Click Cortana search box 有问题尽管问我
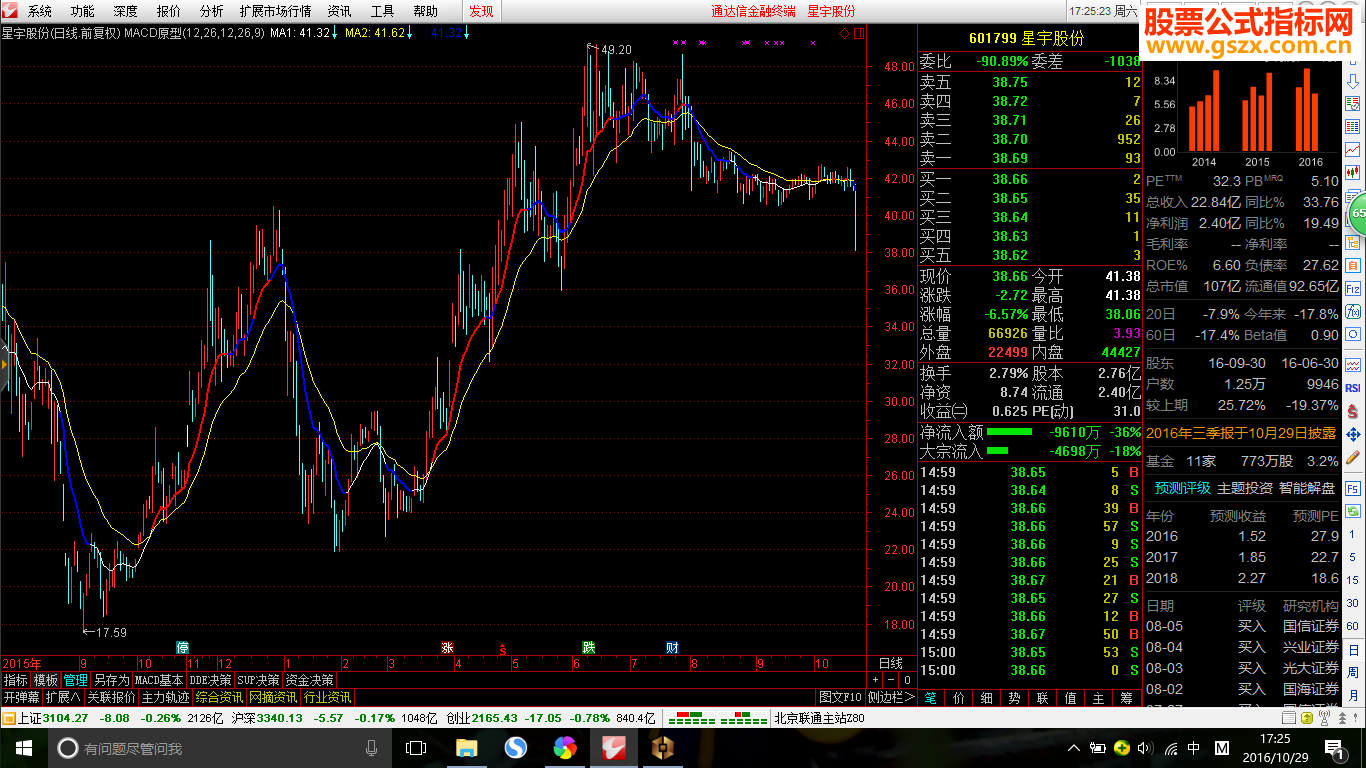Screen dimensions: 1366x768 click(220, 748)
